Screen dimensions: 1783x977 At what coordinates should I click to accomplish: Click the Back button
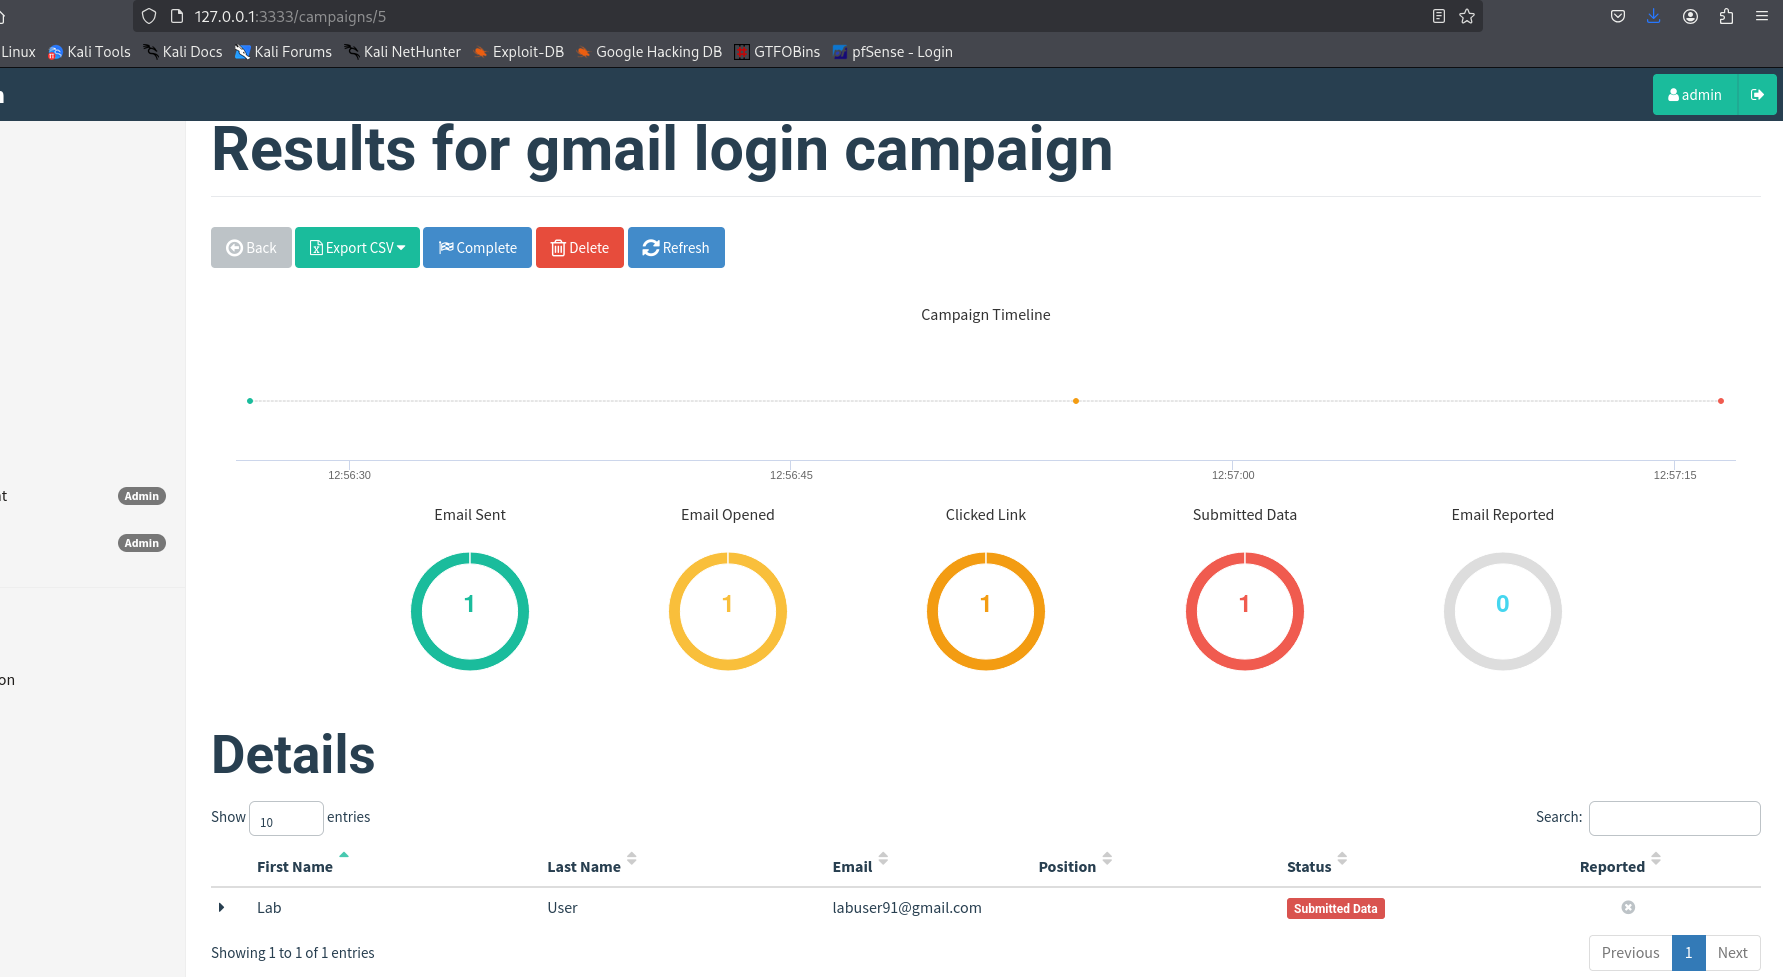pyautogui.click(x=251, y=247)
